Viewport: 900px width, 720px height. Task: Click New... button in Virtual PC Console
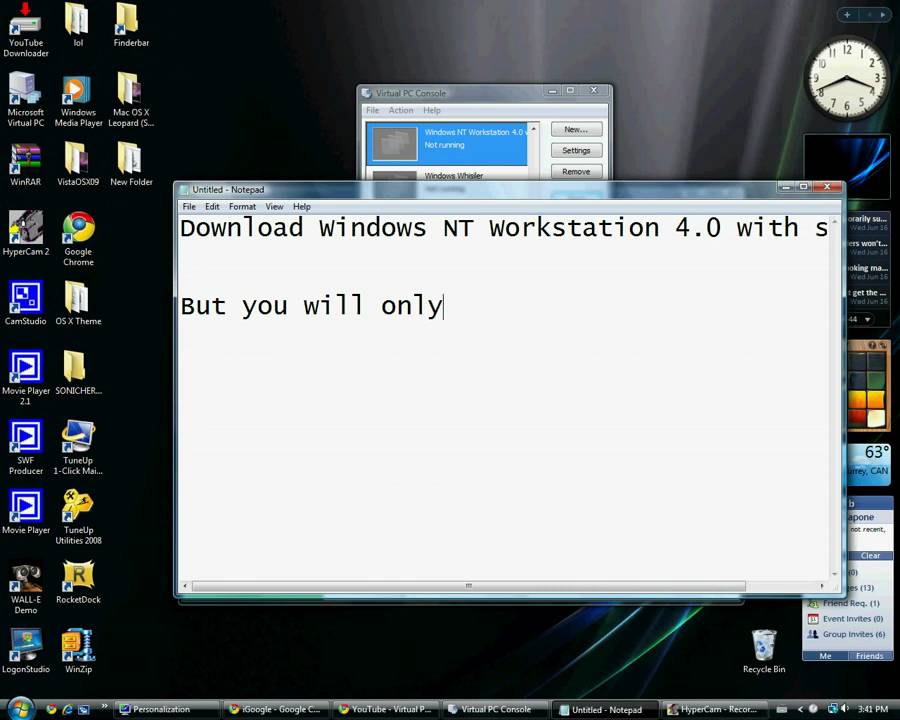click(576, 129)
